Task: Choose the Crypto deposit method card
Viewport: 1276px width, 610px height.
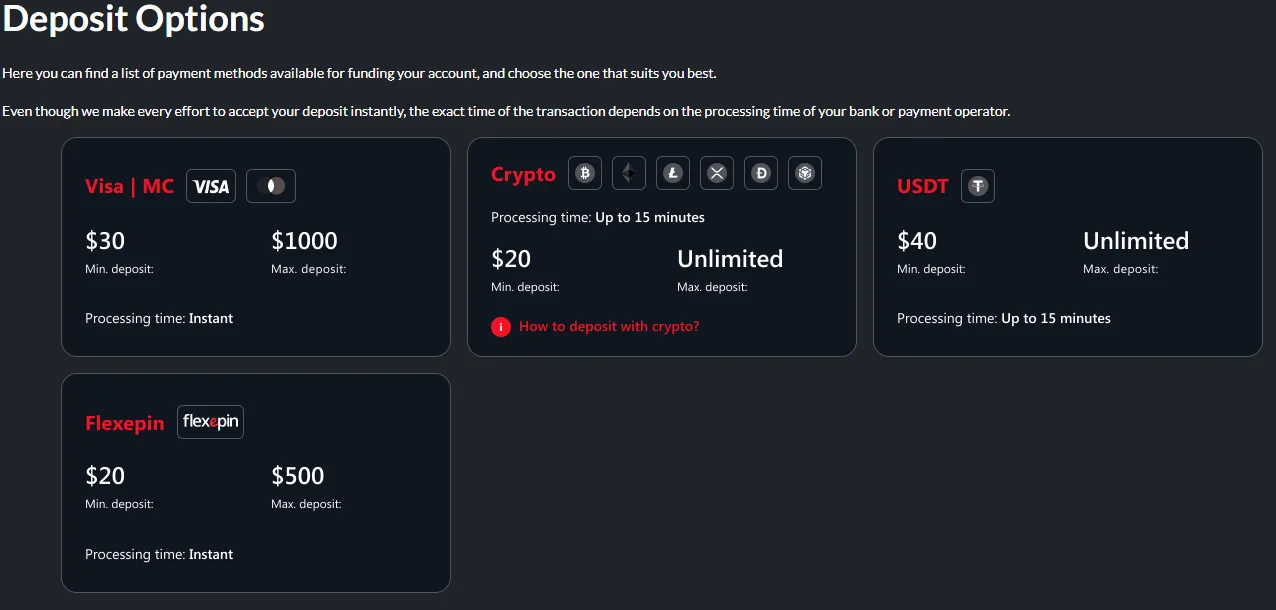Action: click(x=662, y=246)
